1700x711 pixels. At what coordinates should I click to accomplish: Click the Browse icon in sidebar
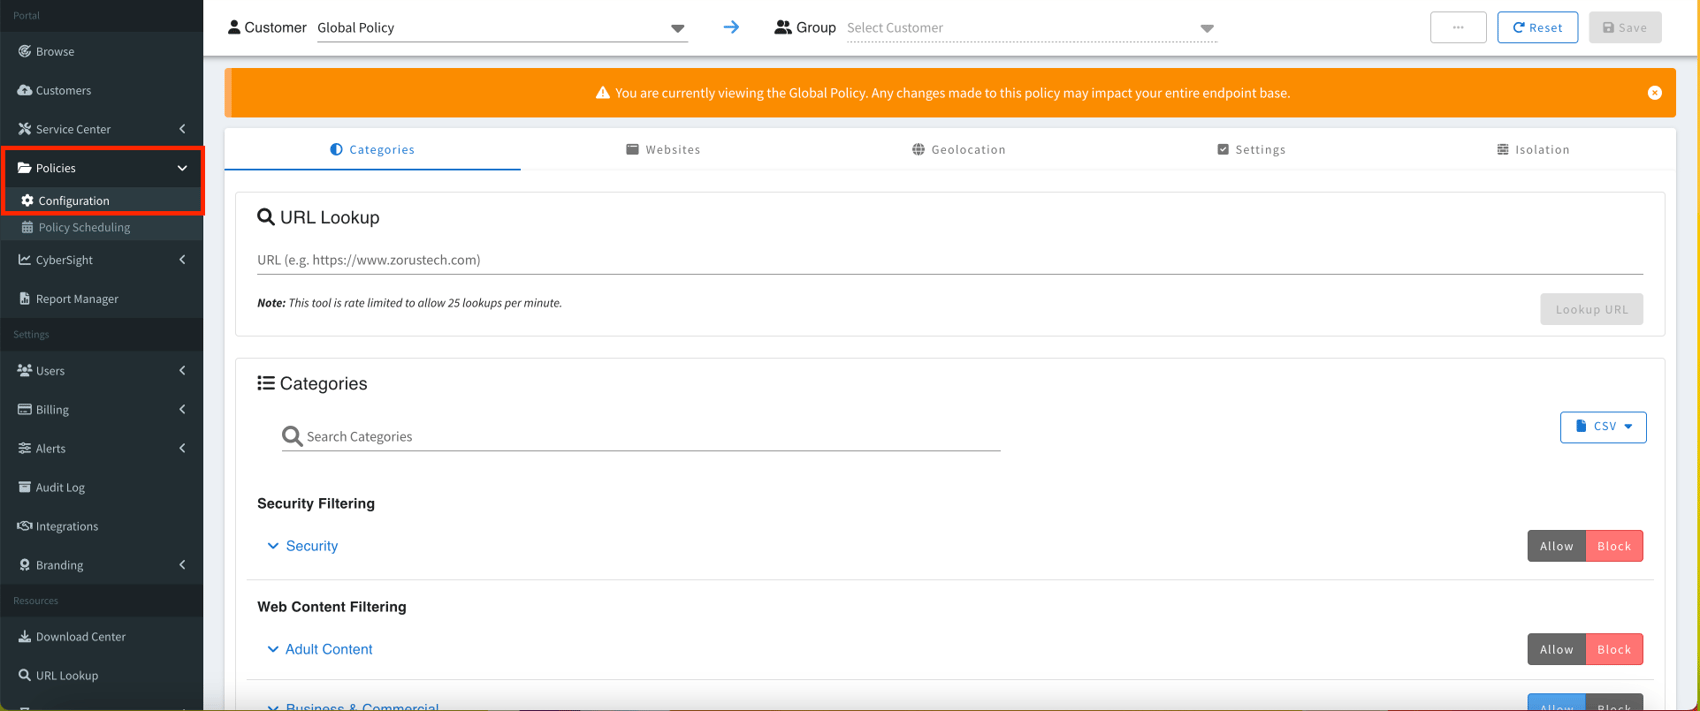25,51
